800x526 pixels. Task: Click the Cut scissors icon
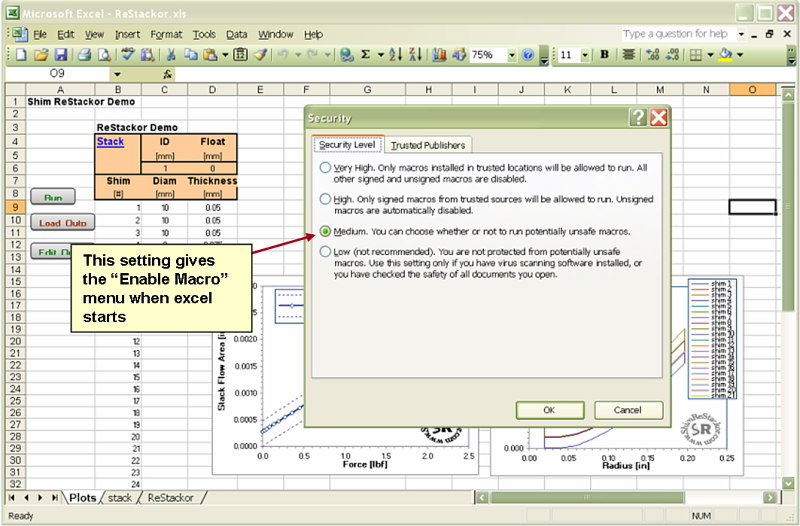[x=171, y=55]
